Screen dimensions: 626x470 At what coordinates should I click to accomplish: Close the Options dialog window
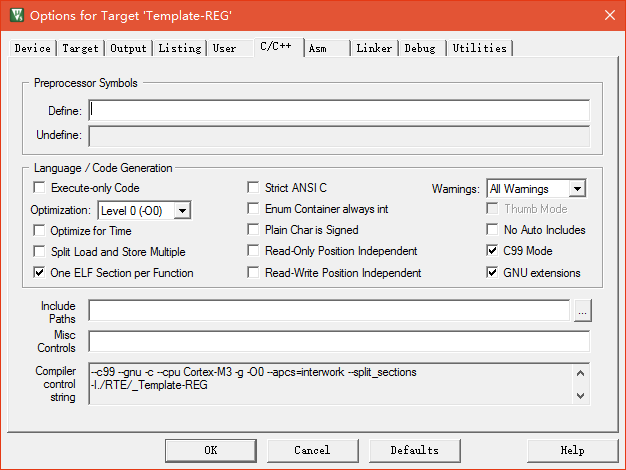pos(609,15)
